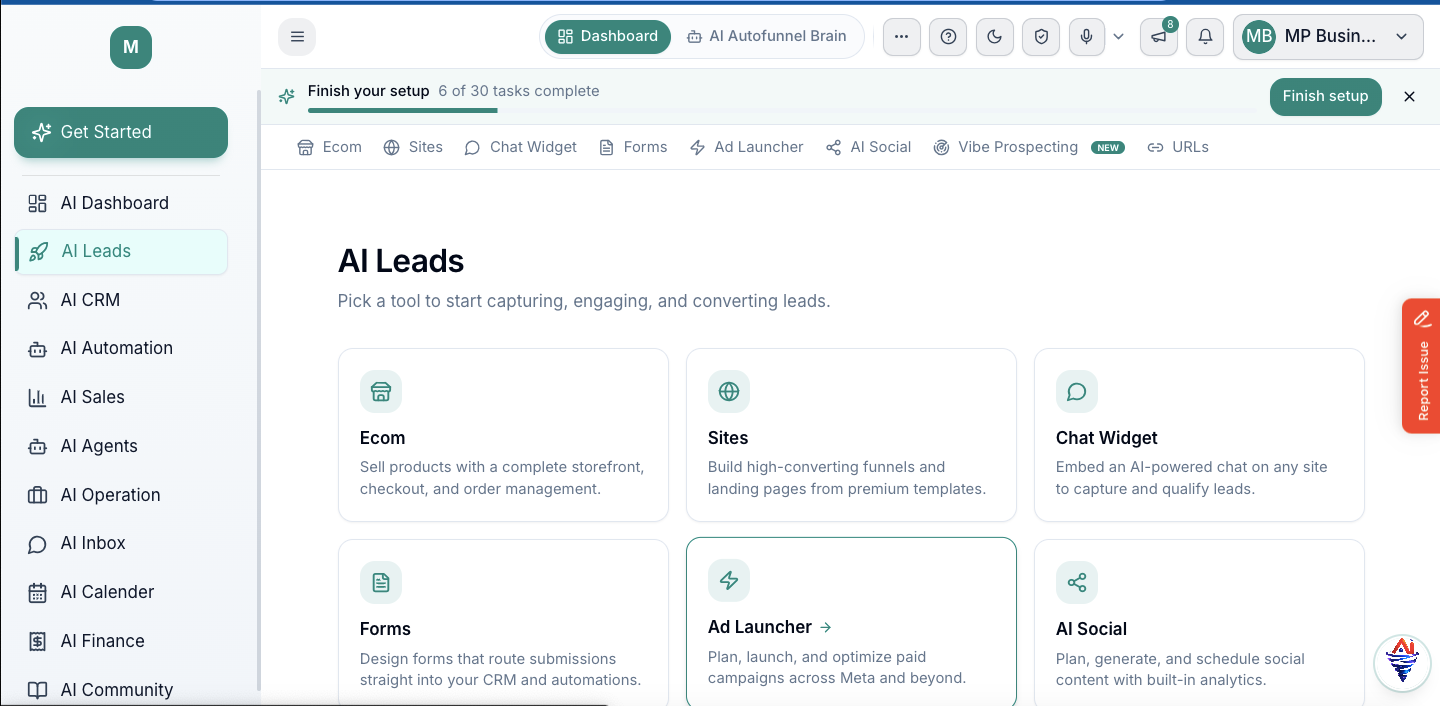Click the AI Community book icon
Screen dimensions: 1440x706
pos(37,690)
